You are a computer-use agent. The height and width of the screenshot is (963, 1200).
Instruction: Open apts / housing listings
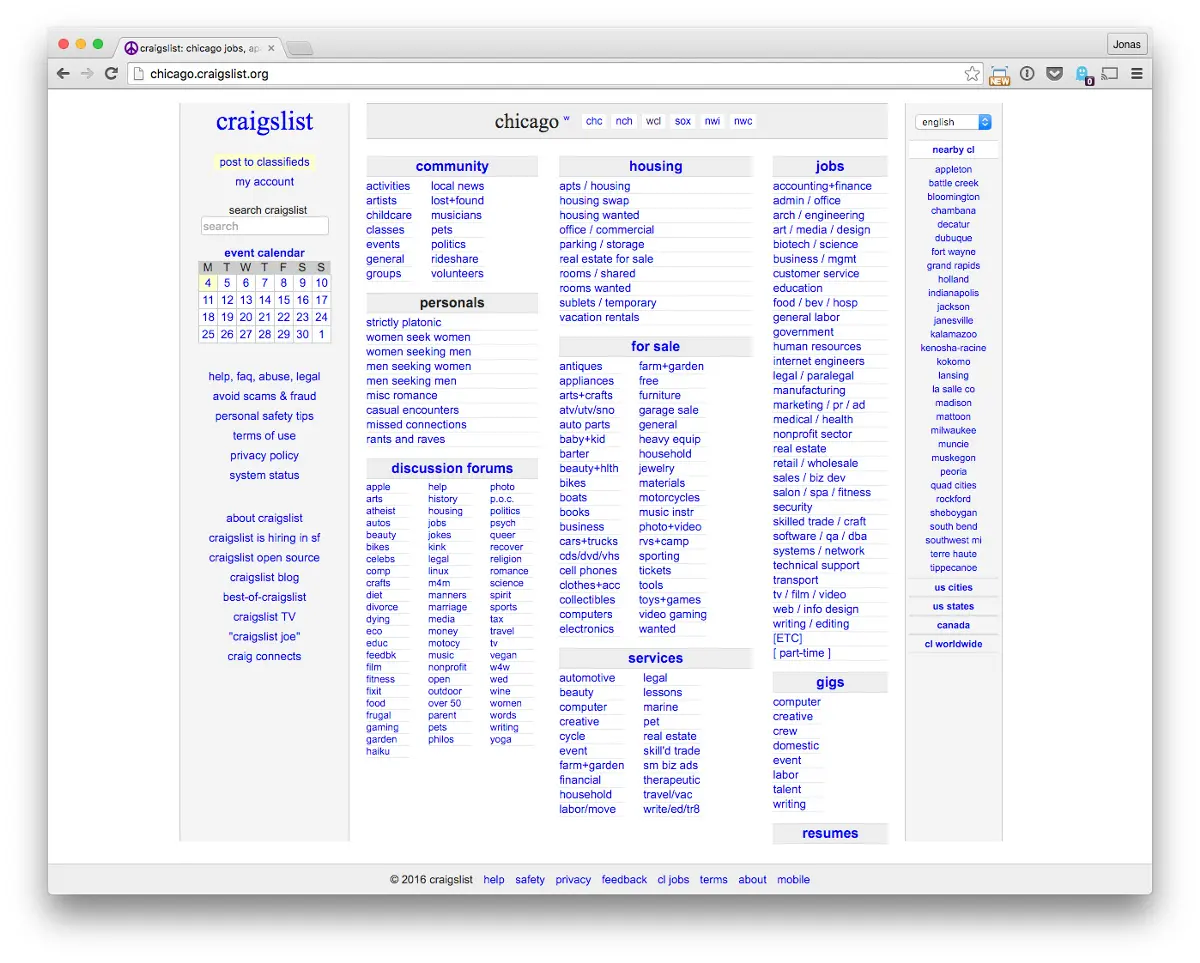(595, 186)
